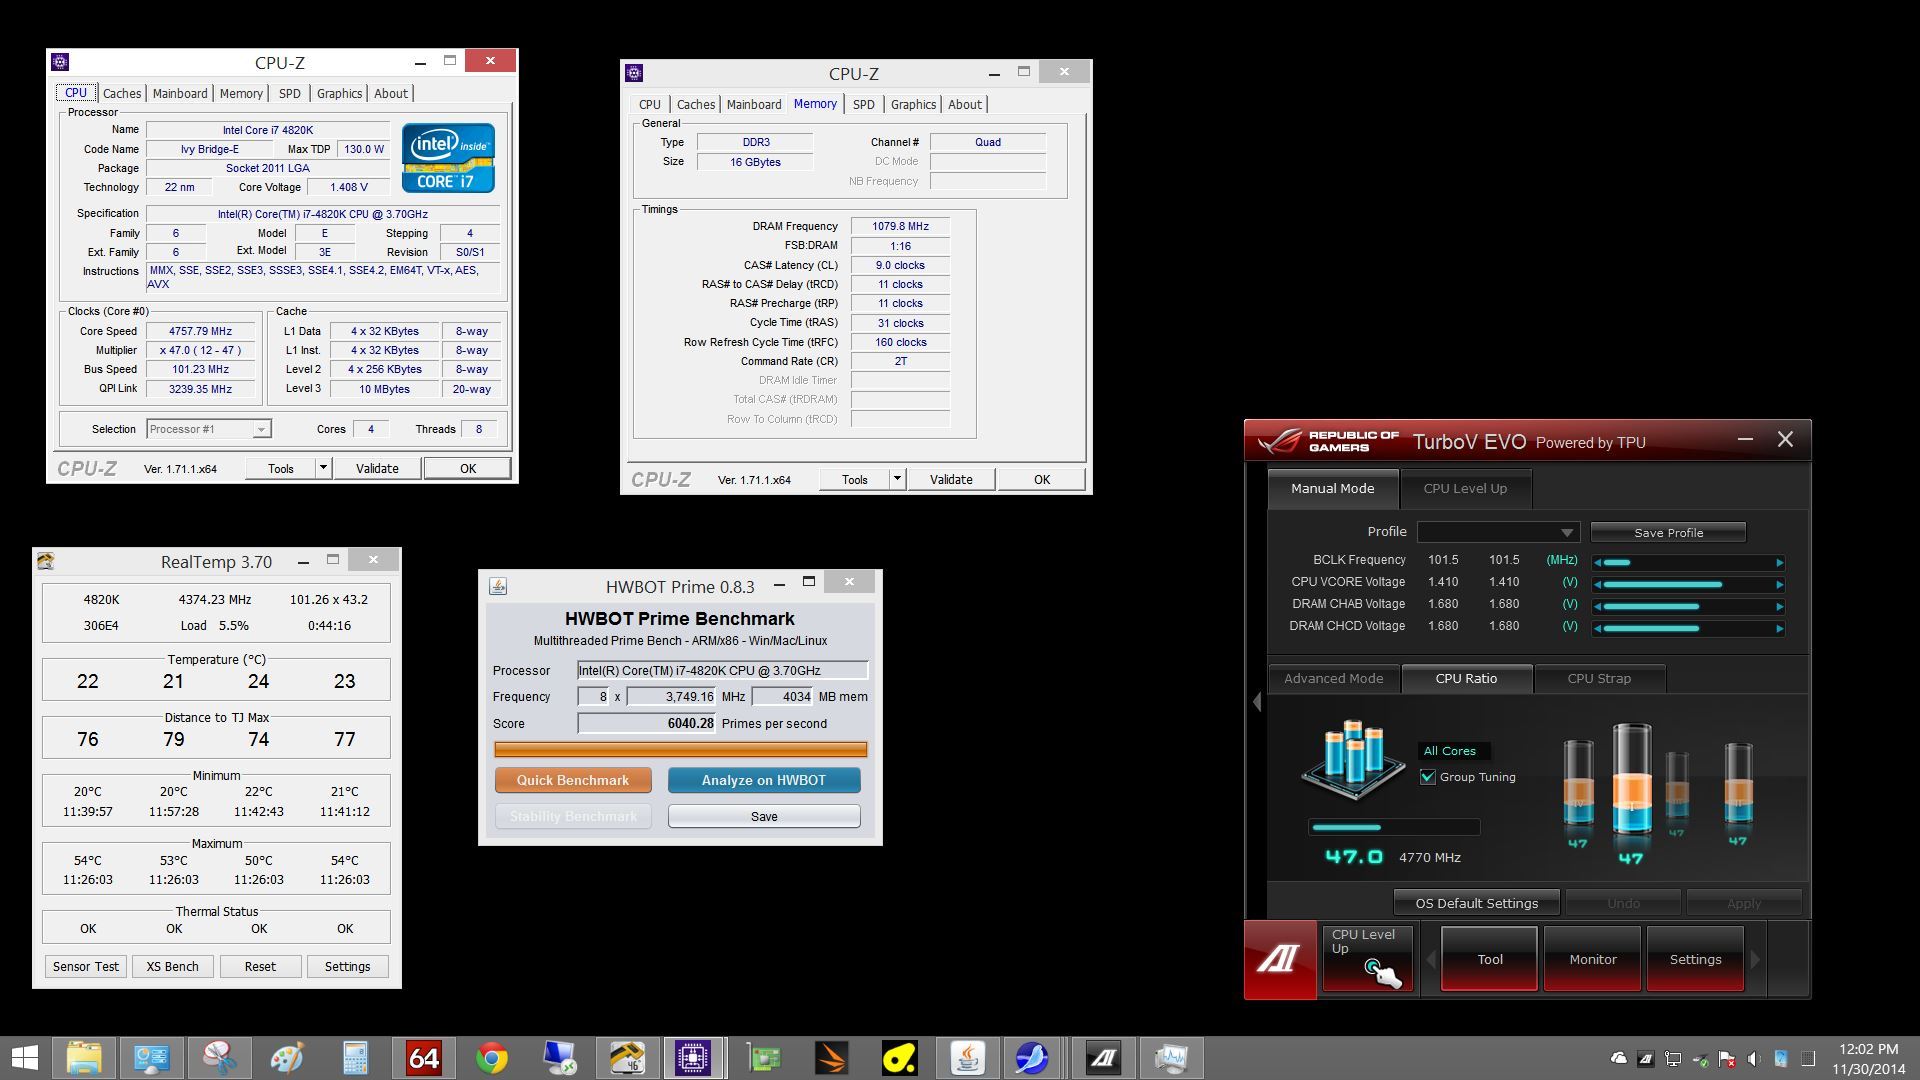Open 3DMark orange taskbar icon

click(x=831, y=1058)
